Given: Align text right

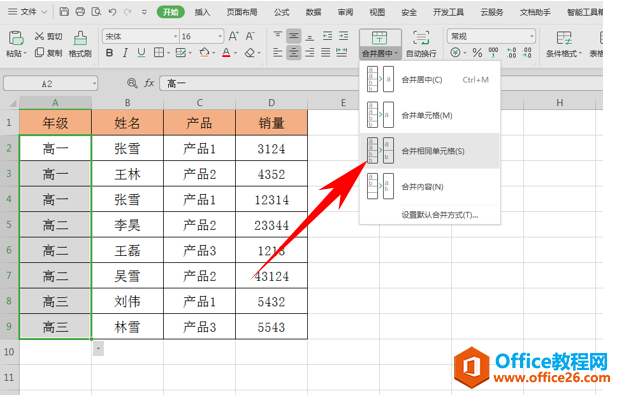Looking at the screenshot, I should [x=310, y=52].
